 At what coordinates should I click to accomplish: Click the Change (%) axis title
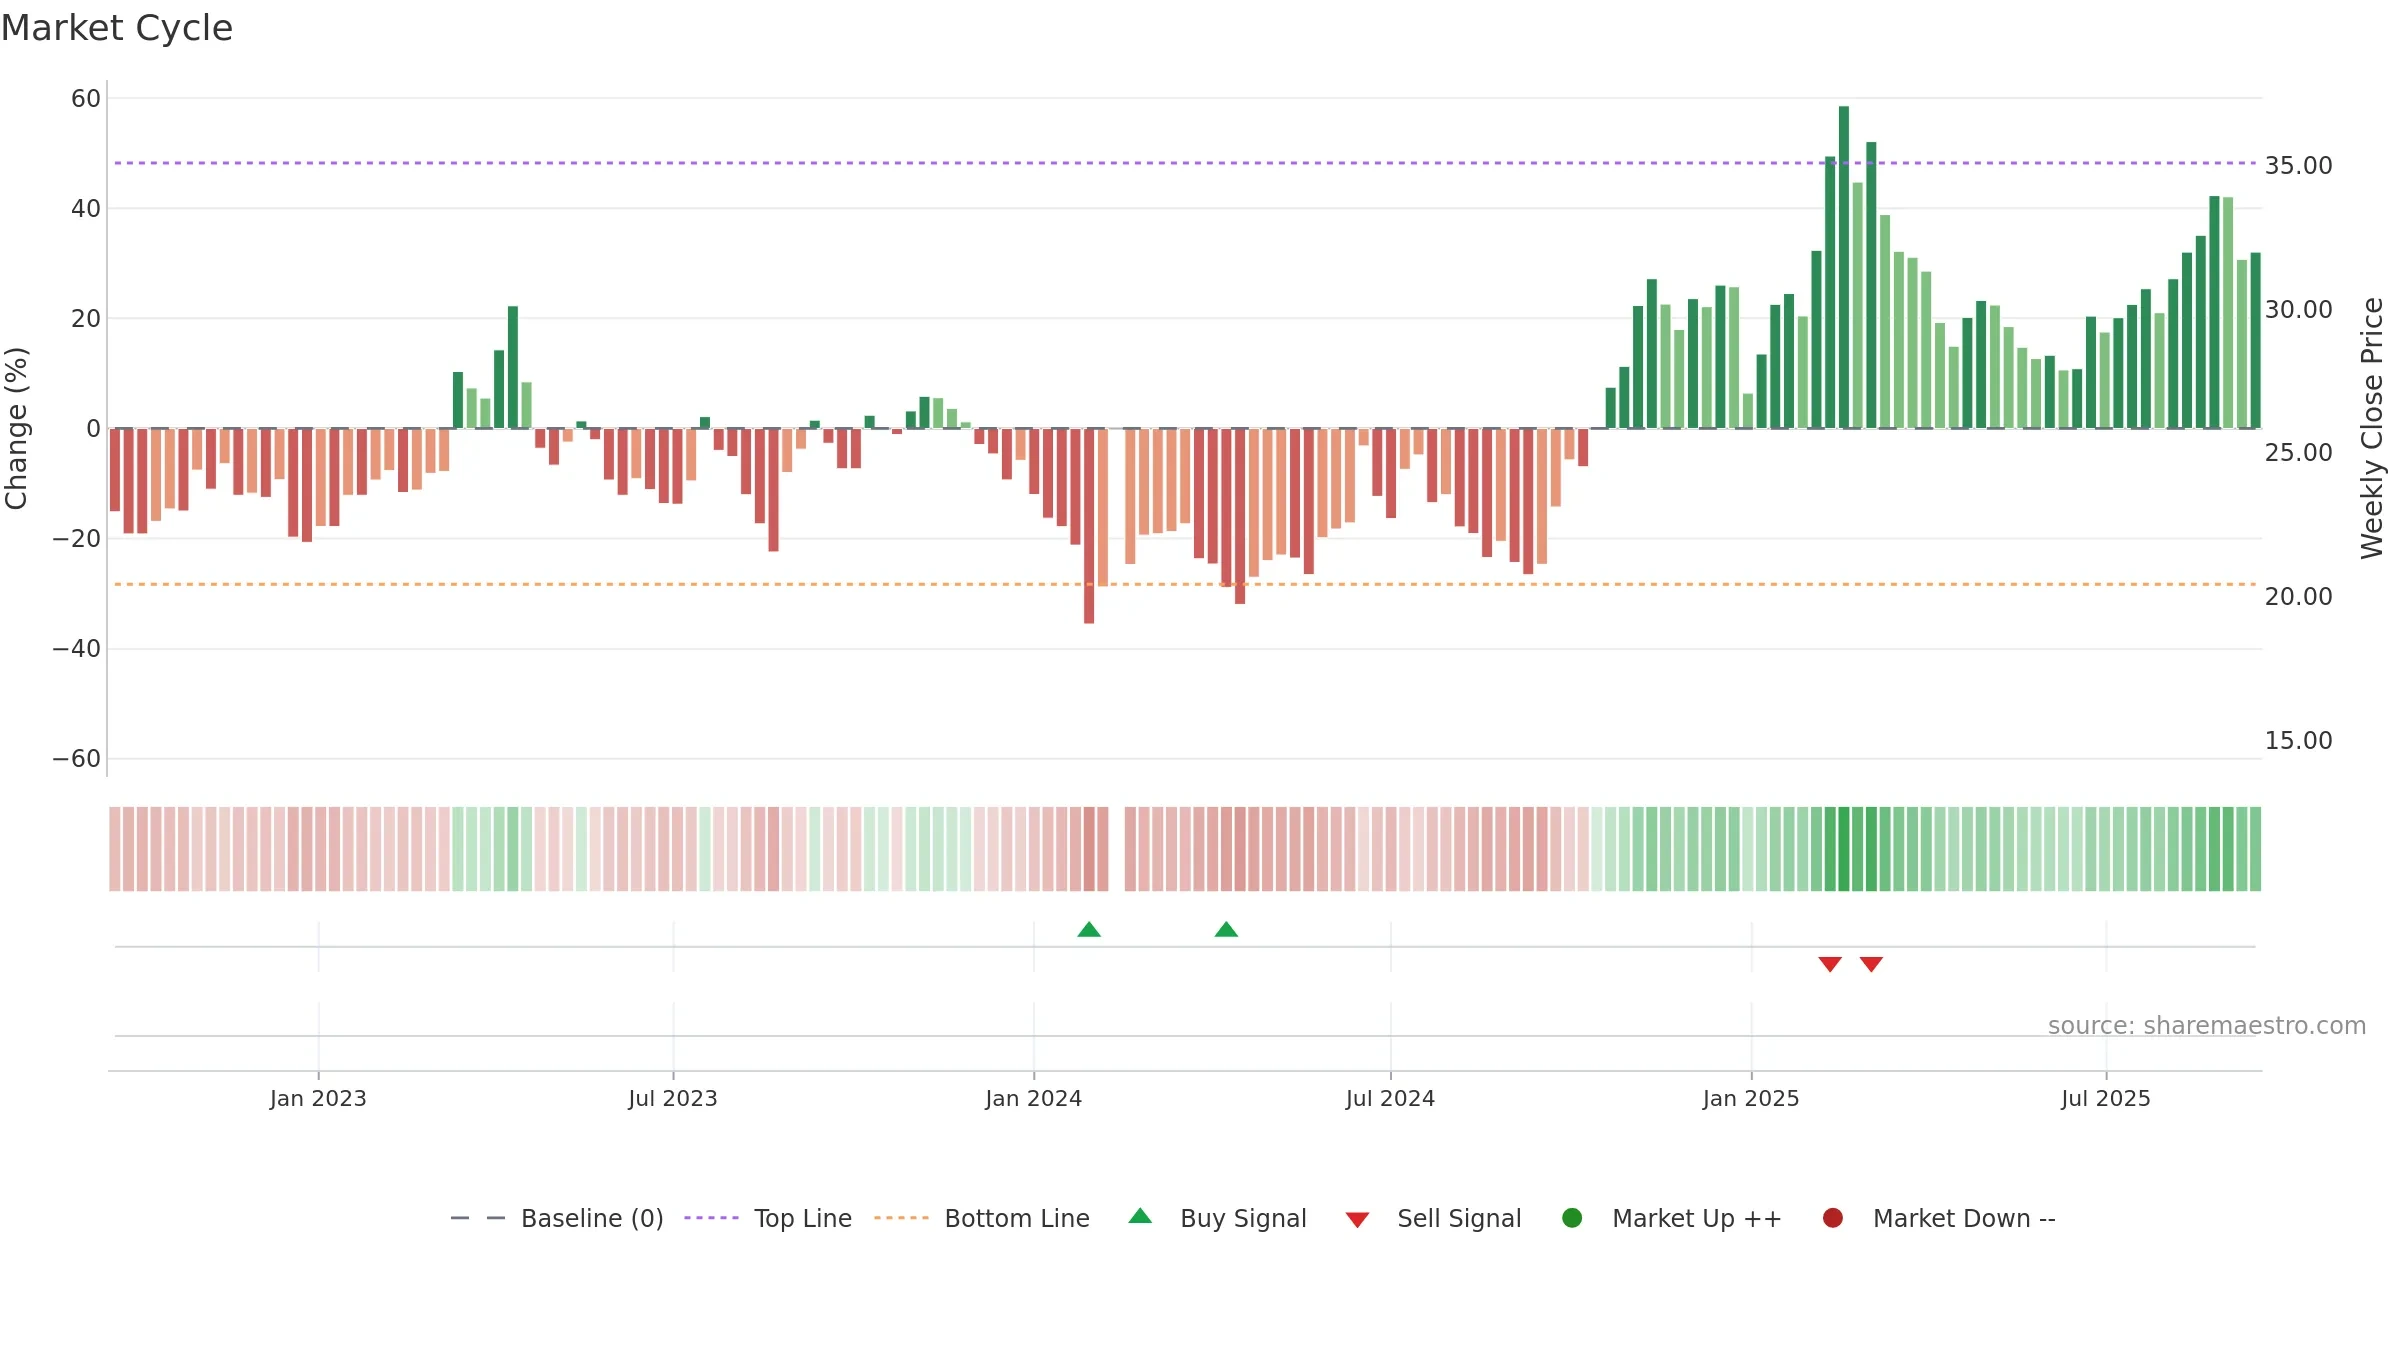(16, 428)
